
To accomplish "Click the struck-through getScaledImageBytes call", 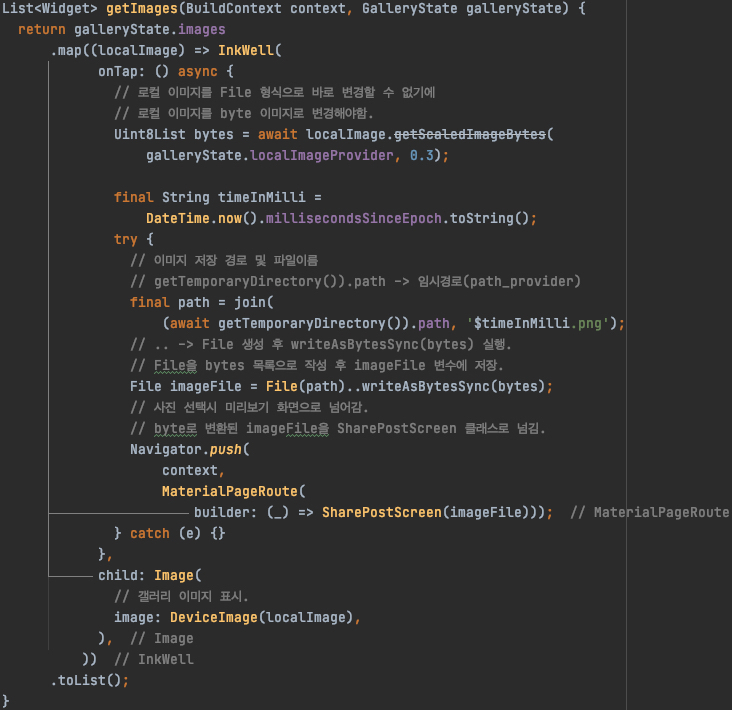I will [x=470, y=134].
